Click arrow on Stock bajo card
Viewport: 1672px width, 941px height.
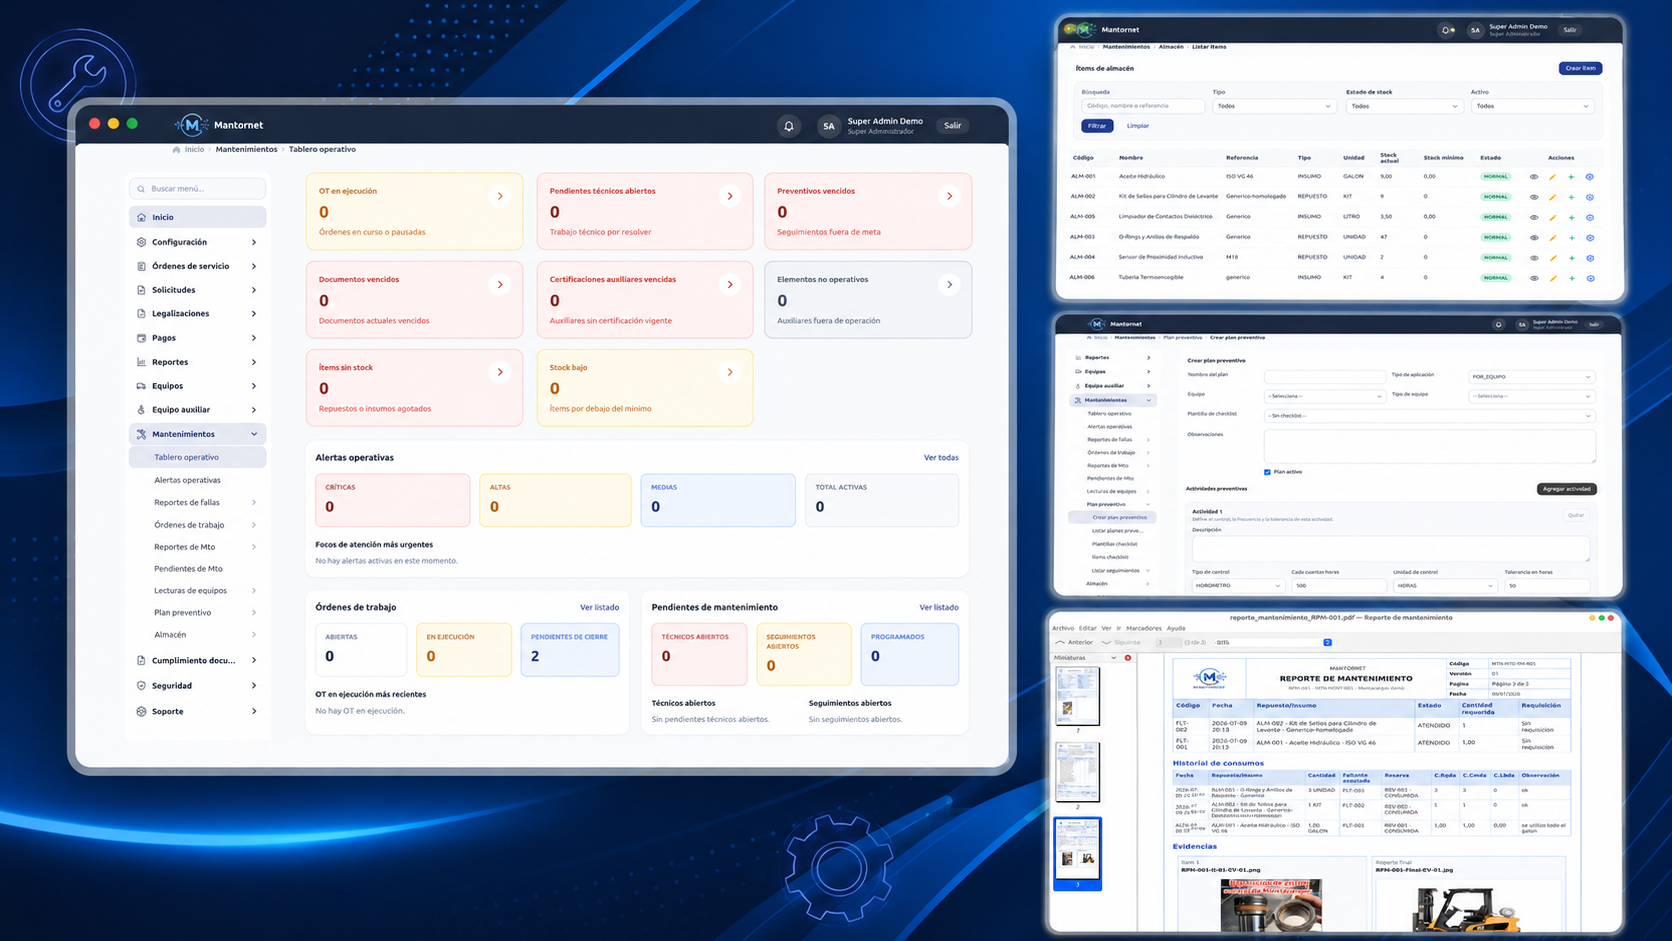point(730,372)
